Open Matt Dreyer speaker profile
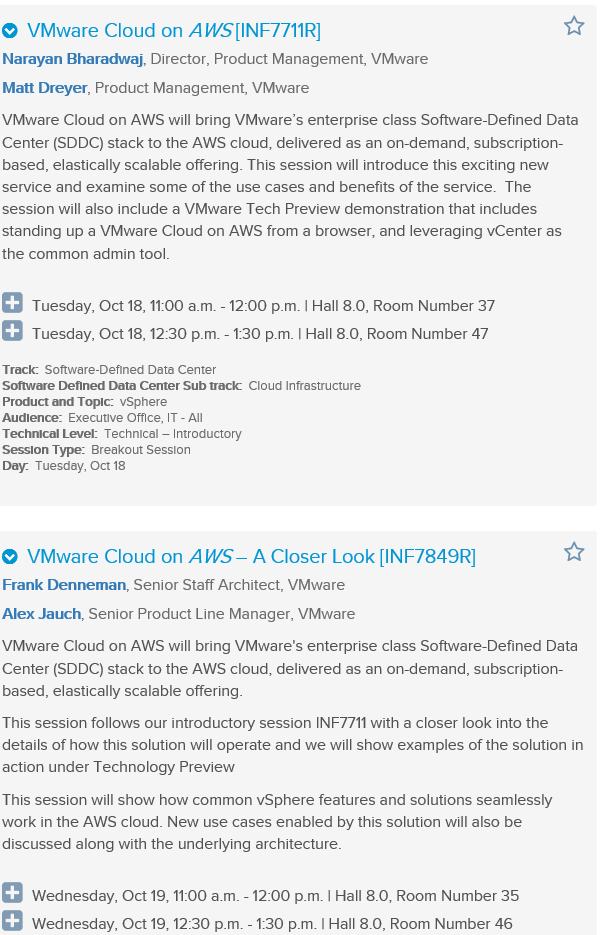 click(45, 88)
